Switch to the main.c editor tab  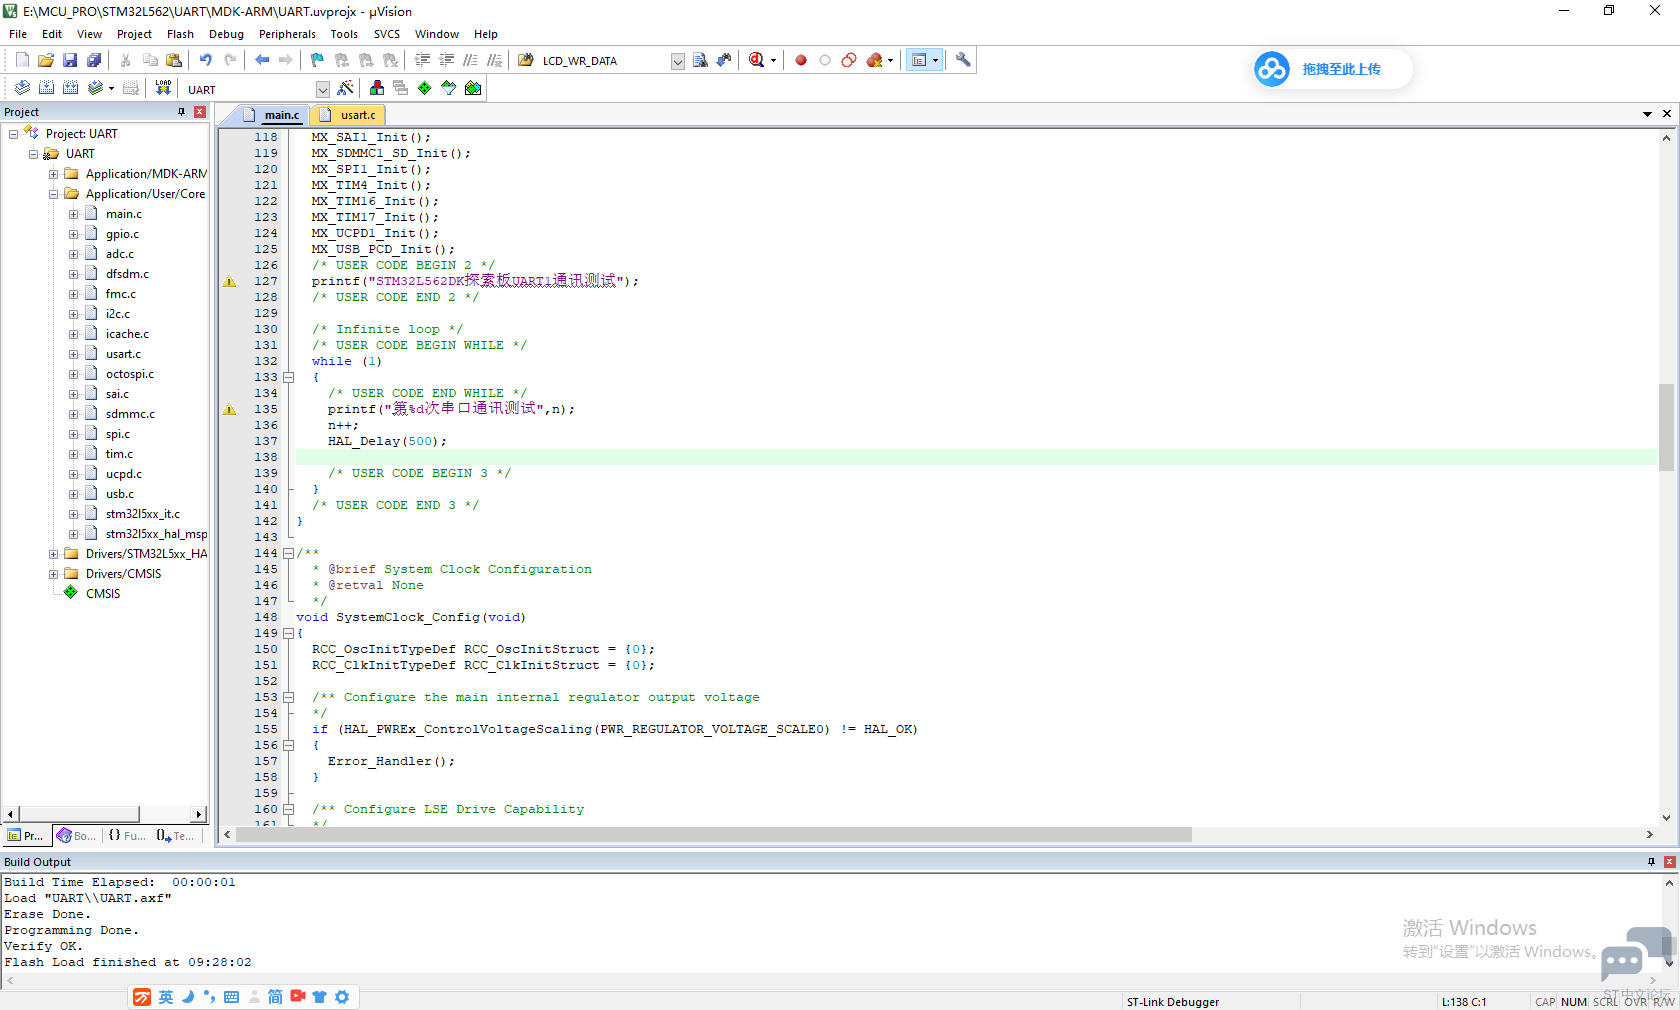pyautogui.click(x=272, y=115)
